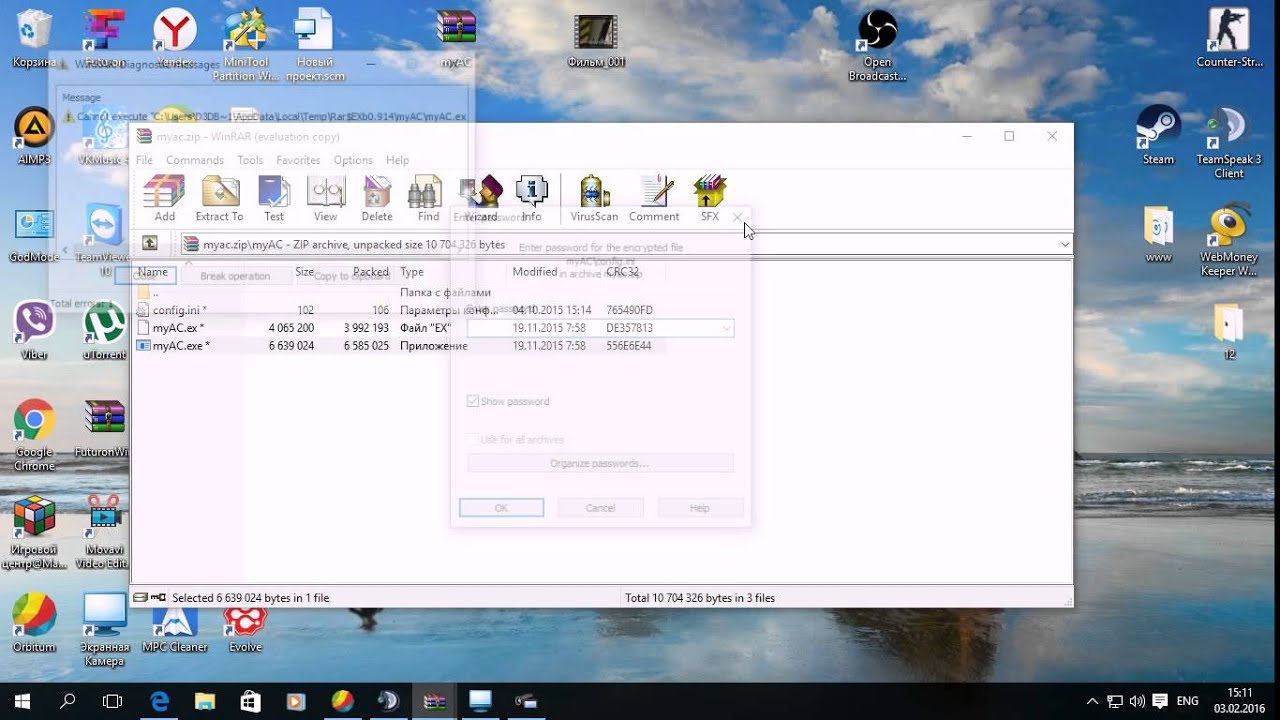
Task: Select the Google Chrome desktop icon
Action: pos(34,436)
